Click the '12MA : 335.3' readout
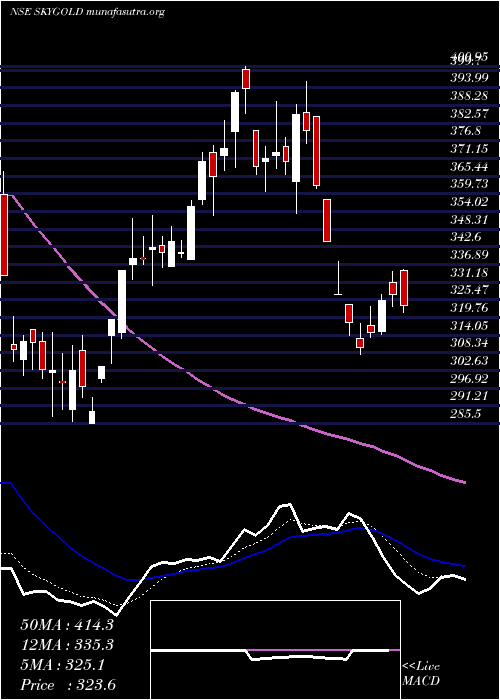This screenshot has height=700, width=500. 67,645
